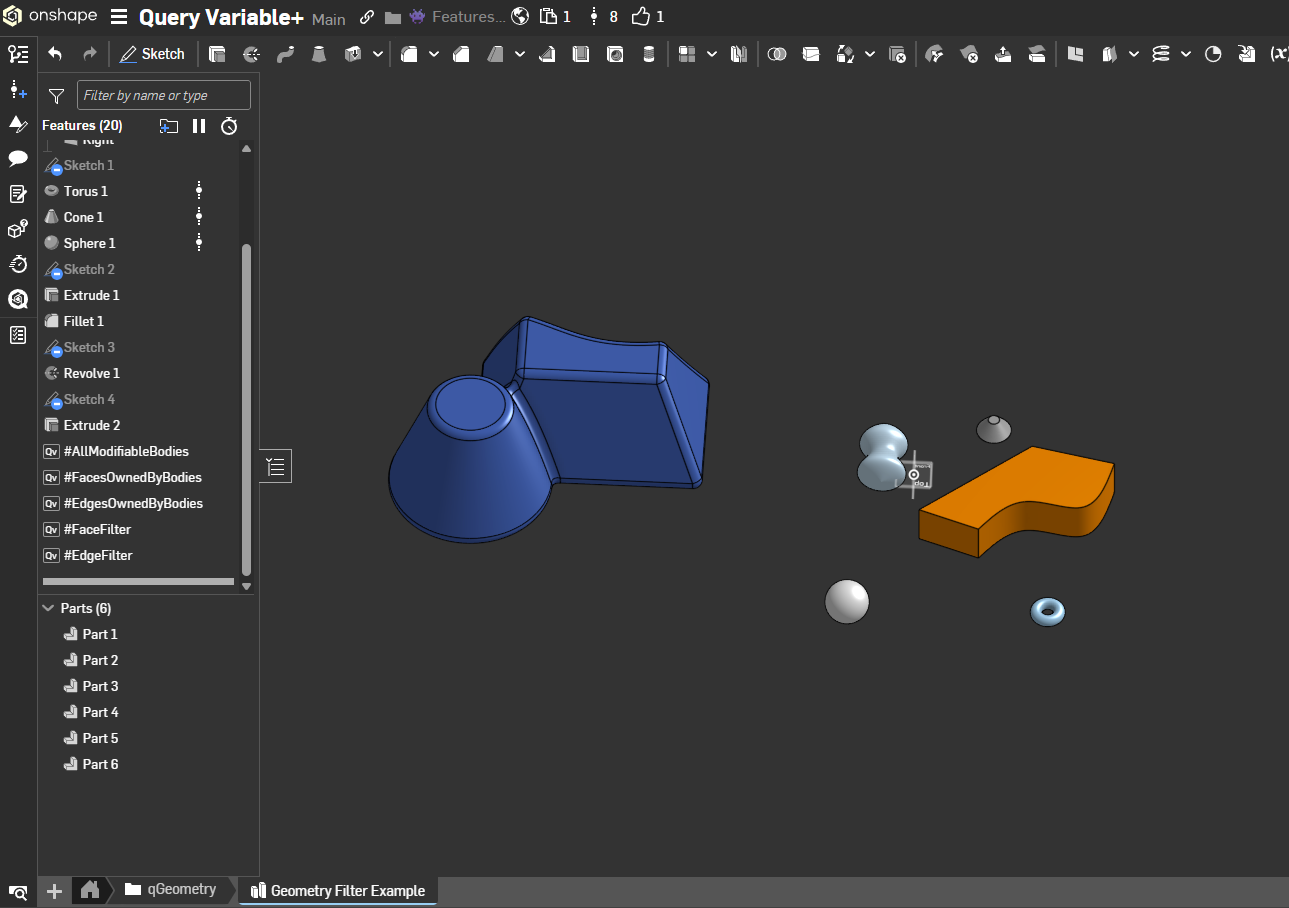Collapse the Parts (6) list

[48, 608]
